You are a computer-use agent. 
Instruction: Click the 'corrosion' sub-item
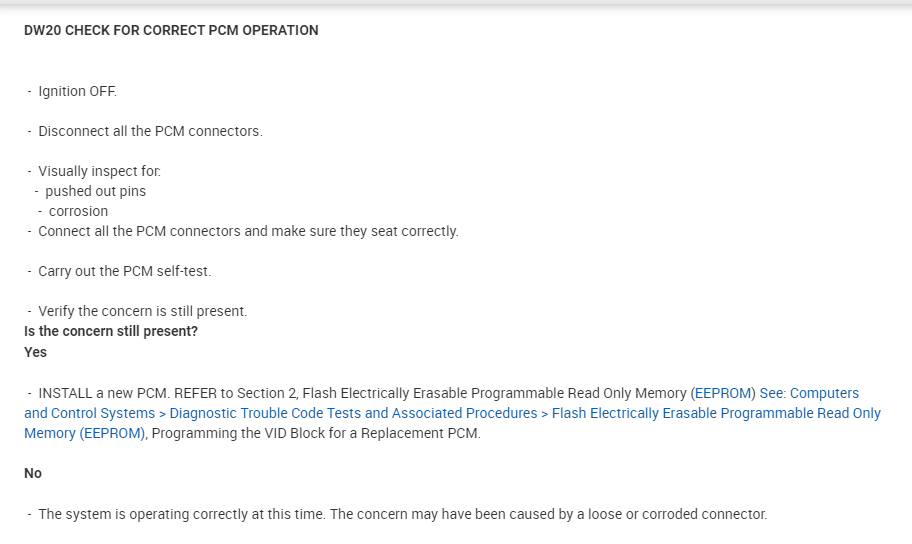point(78,211)
